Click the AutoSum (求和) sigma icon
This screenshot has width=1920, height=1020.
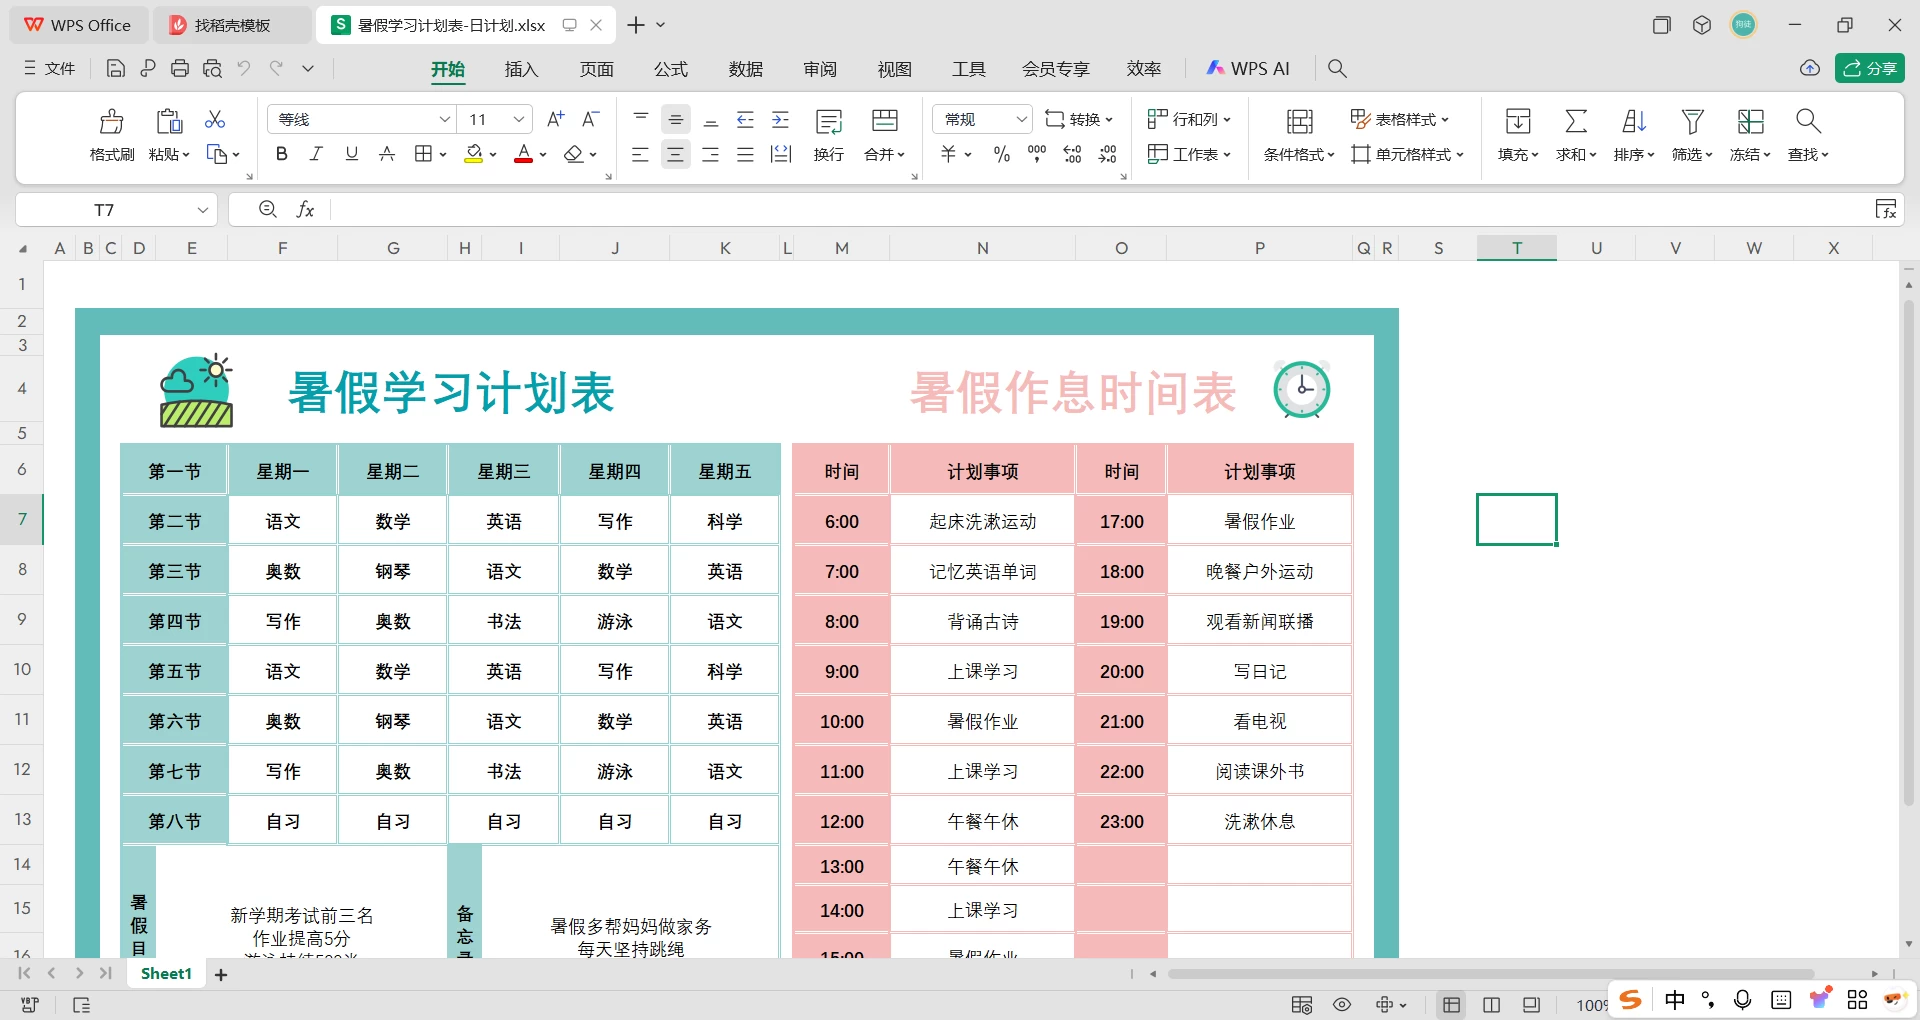click(x=1576, y=121)
